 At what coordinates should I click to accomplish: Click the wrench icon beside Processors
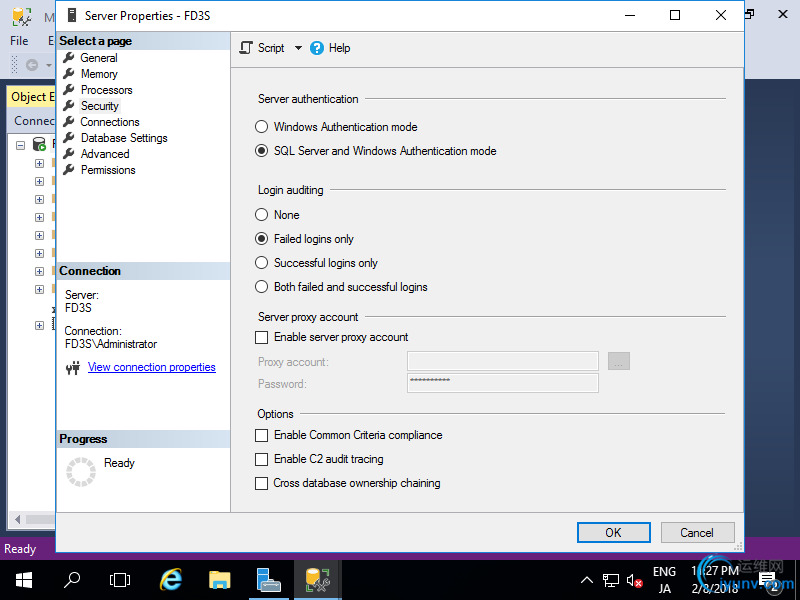tap(69, 90)
